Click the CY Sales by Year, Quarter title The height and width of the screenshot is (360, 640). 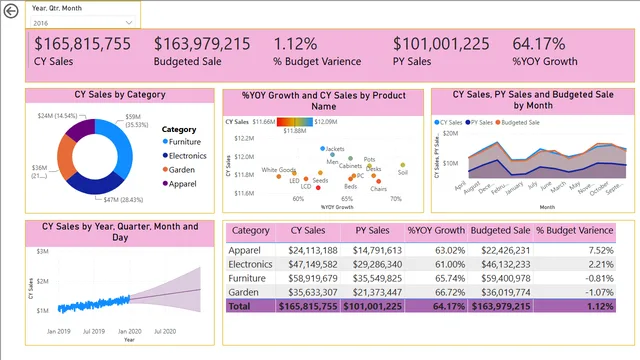[x=120, y=232]
